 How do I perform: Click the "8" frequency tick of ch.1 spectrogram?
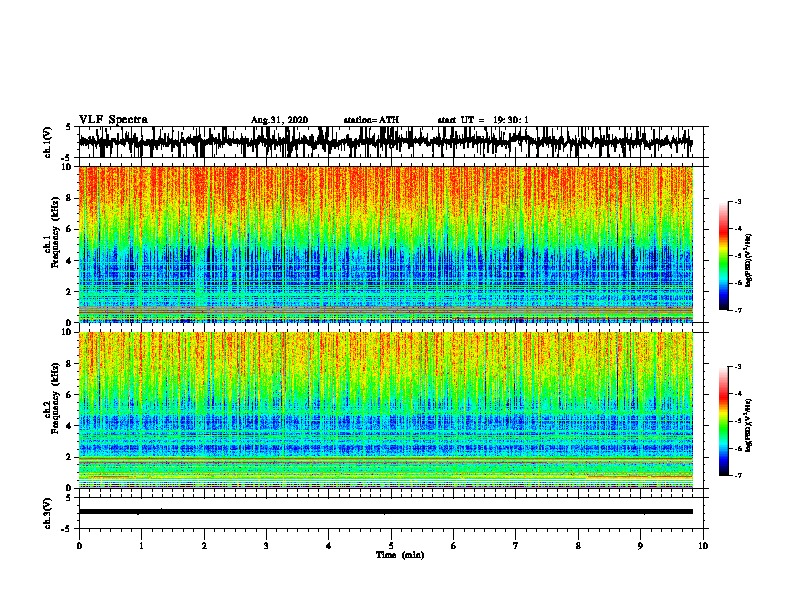(x=69, y=198)
